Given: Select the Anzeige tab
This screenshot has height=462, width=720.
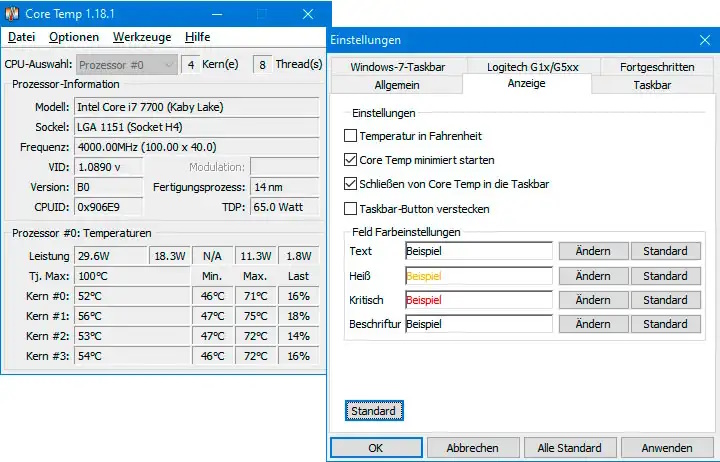Looking at the screenshot, I should pyautogui.click(x=527, y=84).
